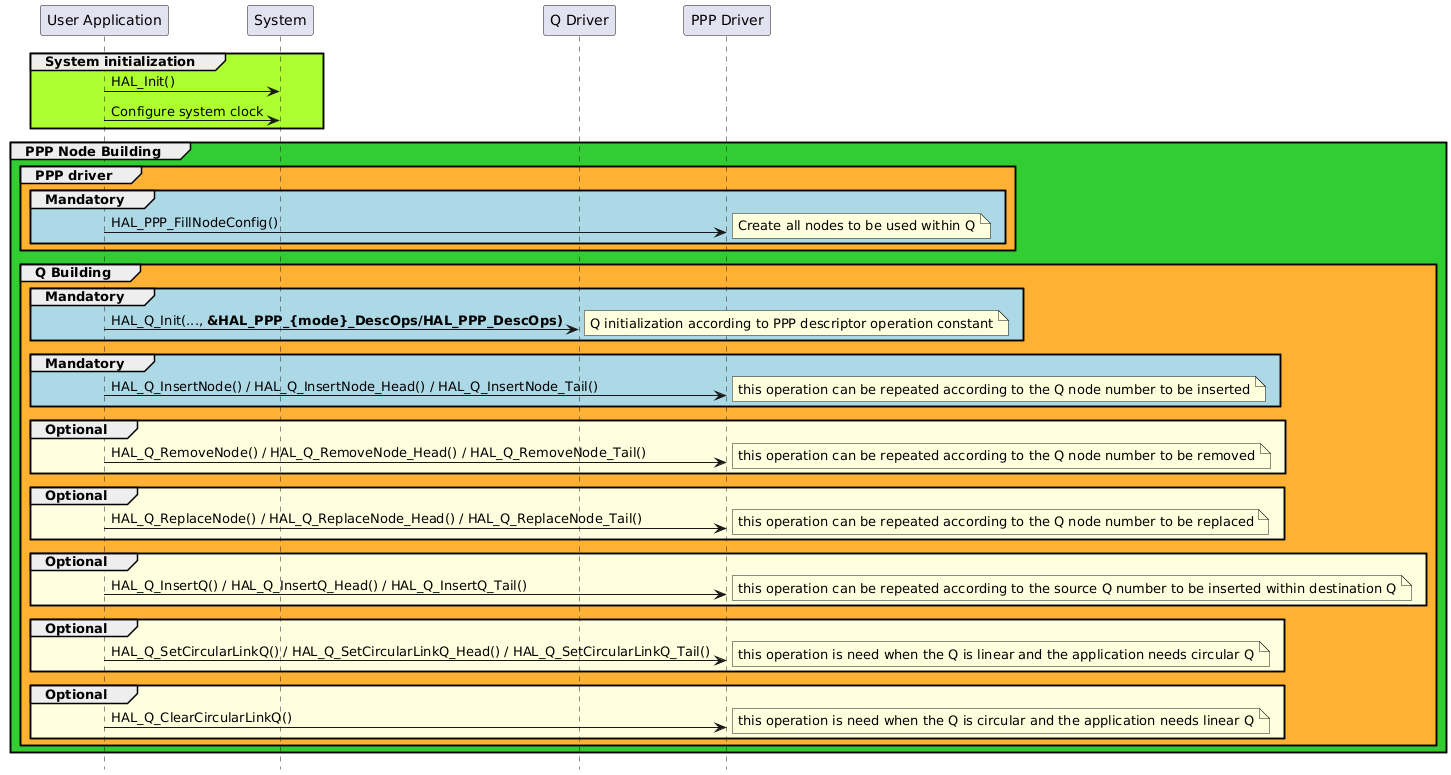Select the PPP Driver lifeline header
This screenshot has width=1451, height=775.
(726, 20)
